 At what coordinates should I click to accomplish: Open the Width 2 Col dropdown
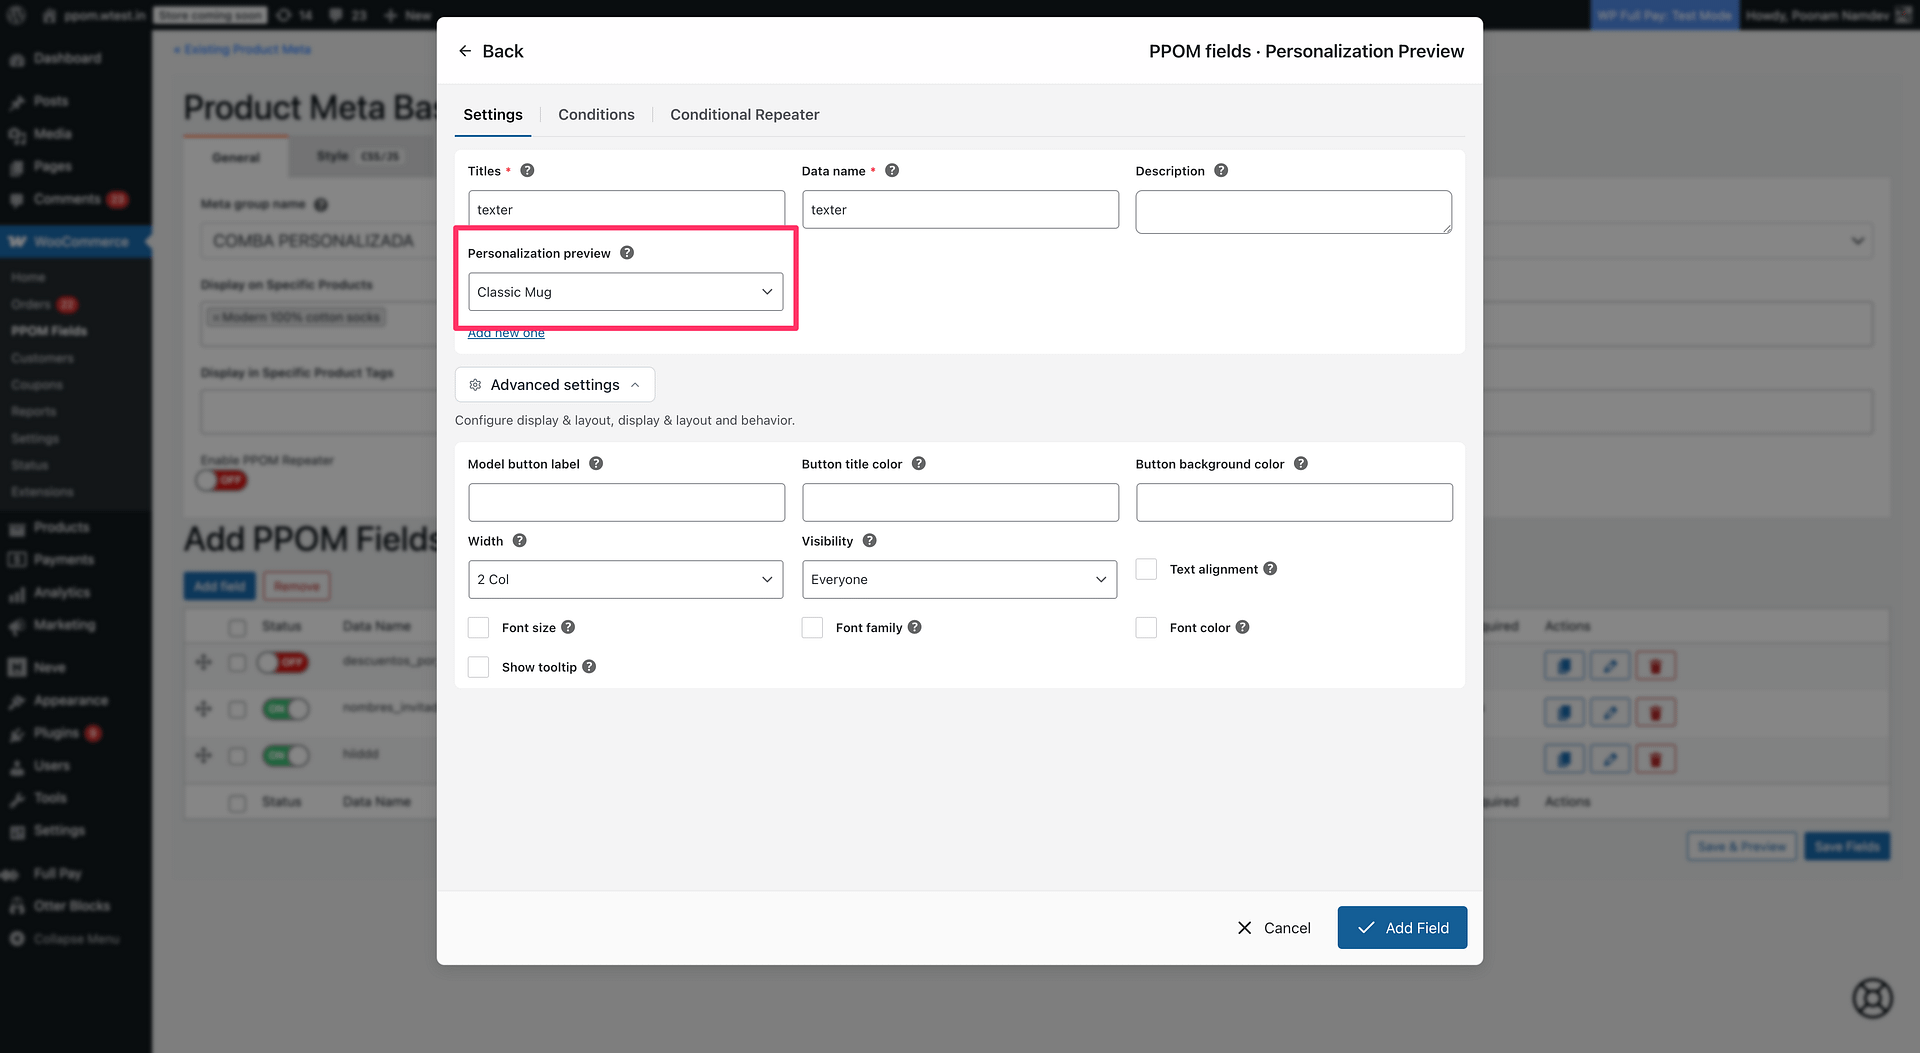click(x=626, y=580)
